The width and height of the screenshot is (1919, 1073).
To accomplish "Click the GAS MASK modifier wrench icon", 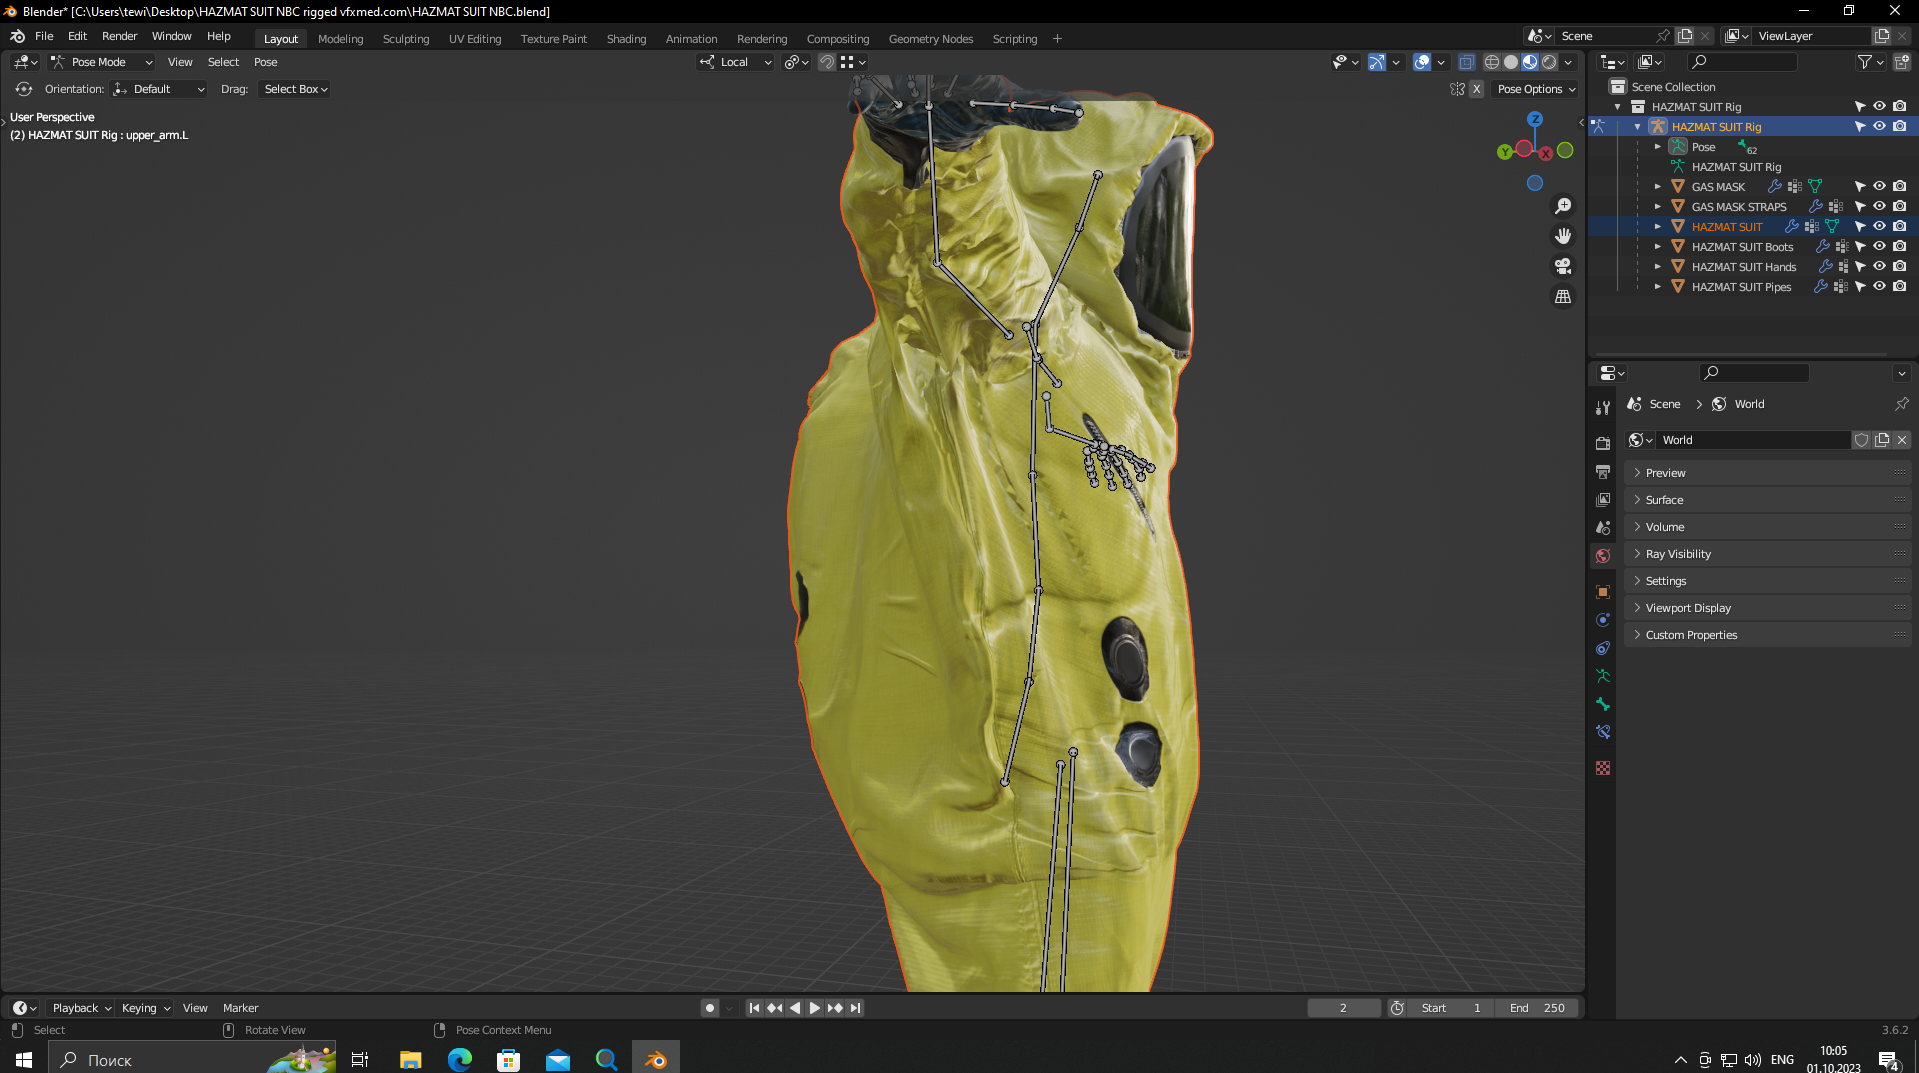I will 1775,187.
